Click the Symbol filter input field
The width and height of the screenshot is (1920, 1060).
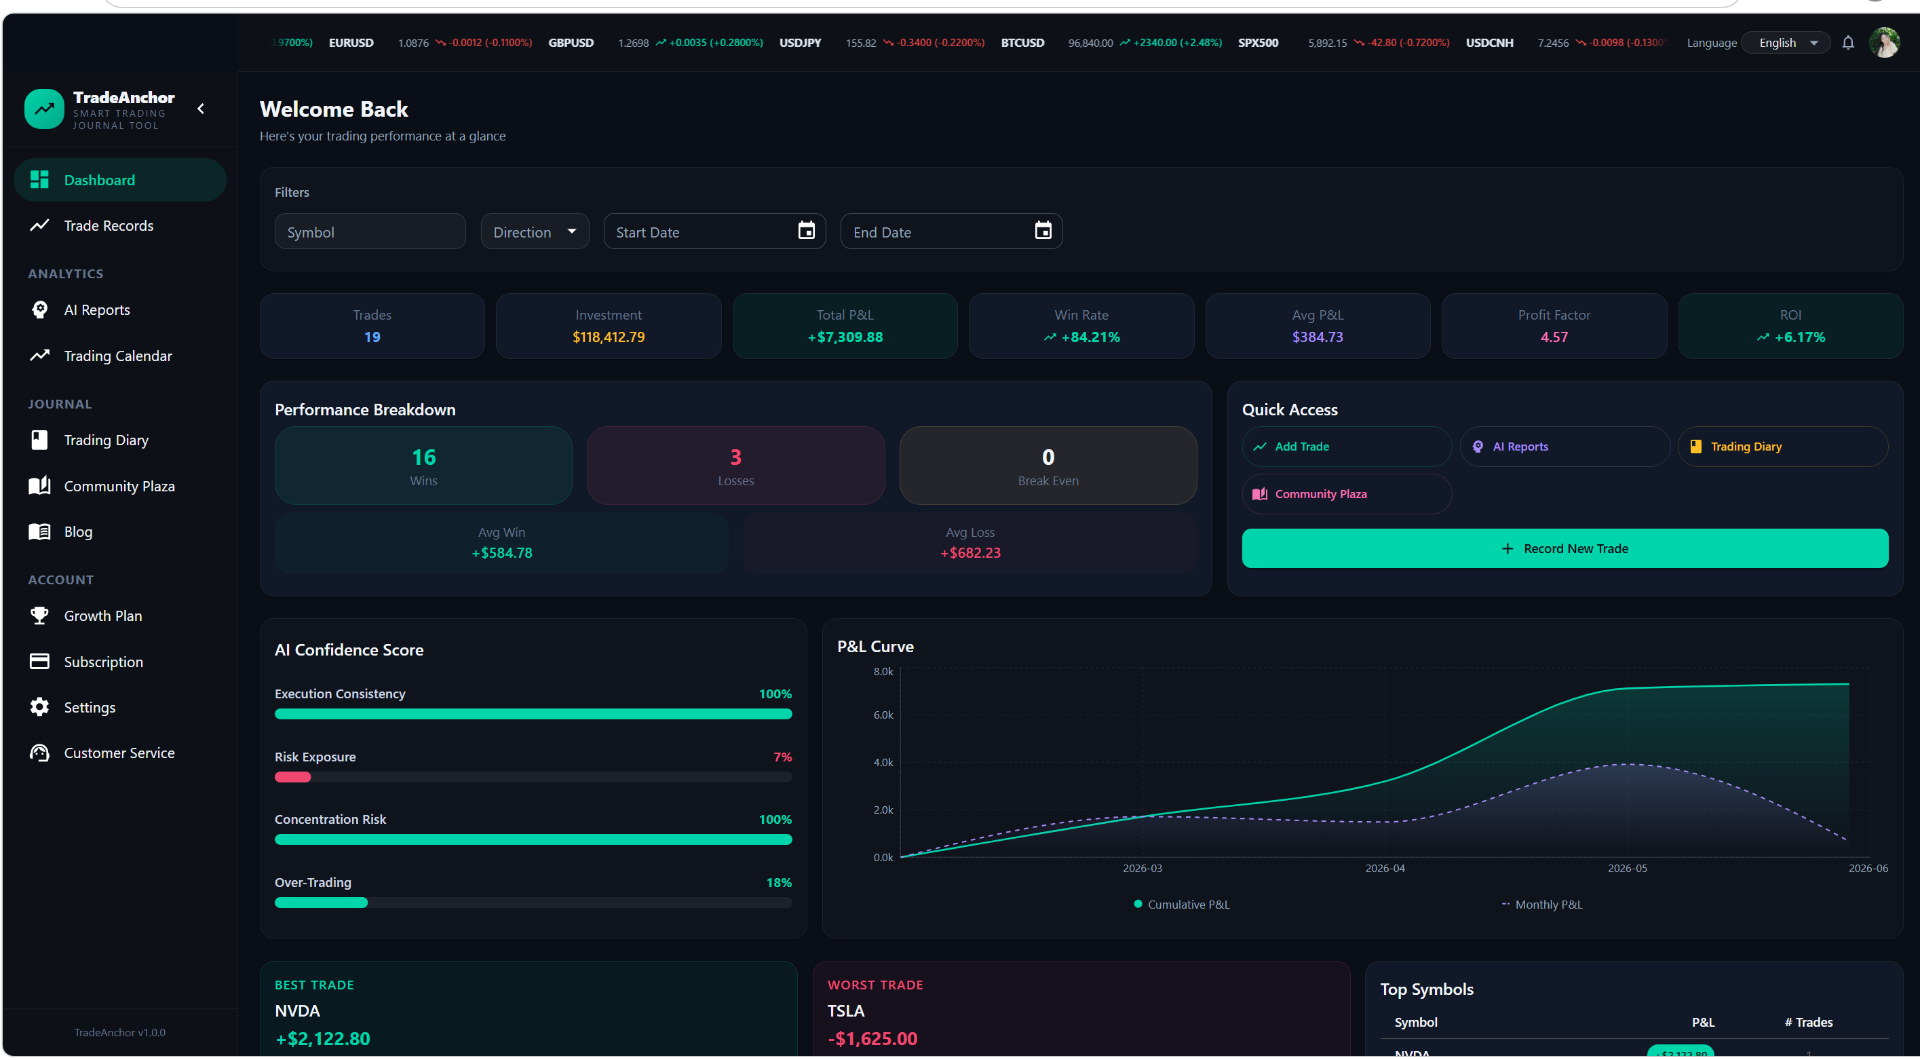point(370,232)
